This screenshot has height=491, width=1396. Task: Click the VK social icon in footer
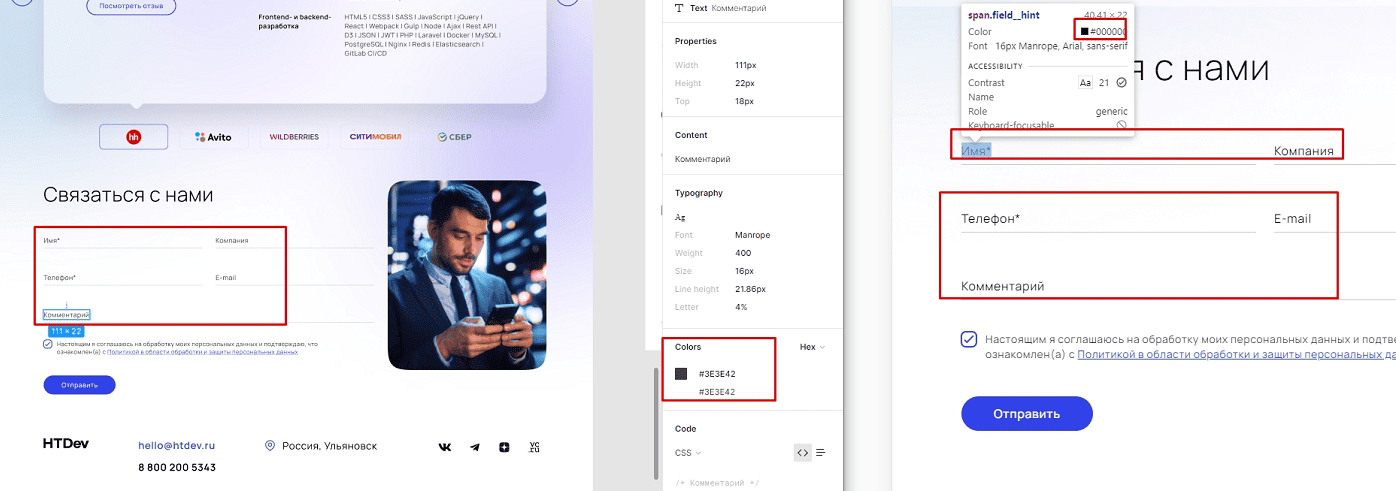click(x=445, y=447)
